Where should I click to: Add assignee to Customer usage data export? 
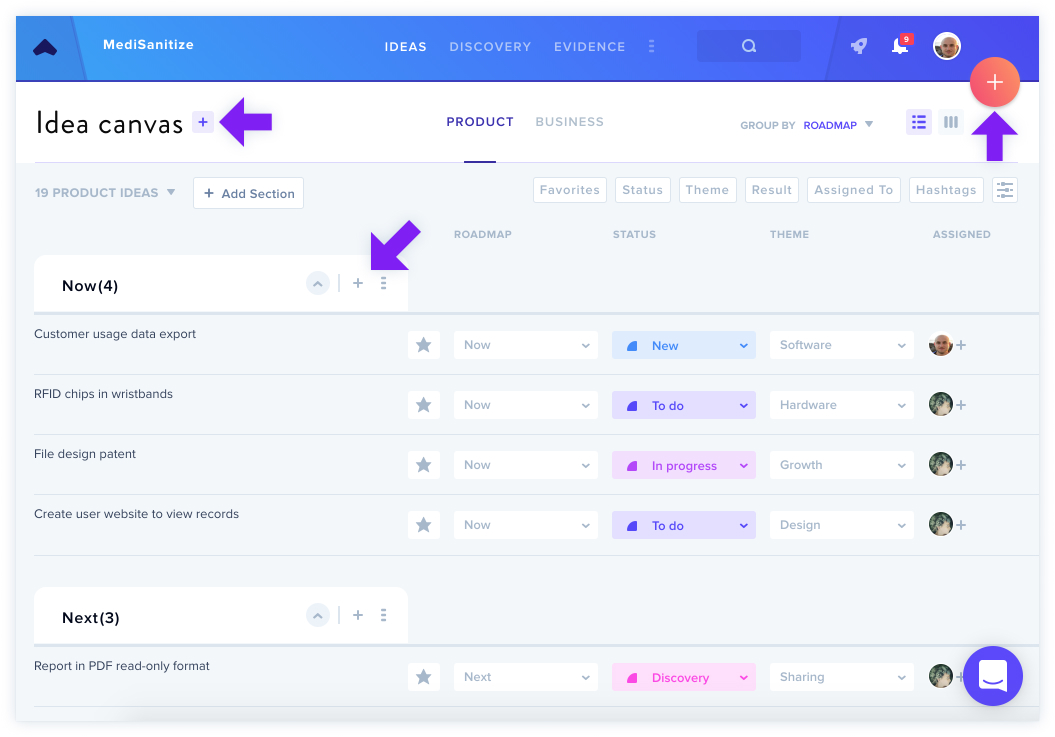[x=961, y=345]
